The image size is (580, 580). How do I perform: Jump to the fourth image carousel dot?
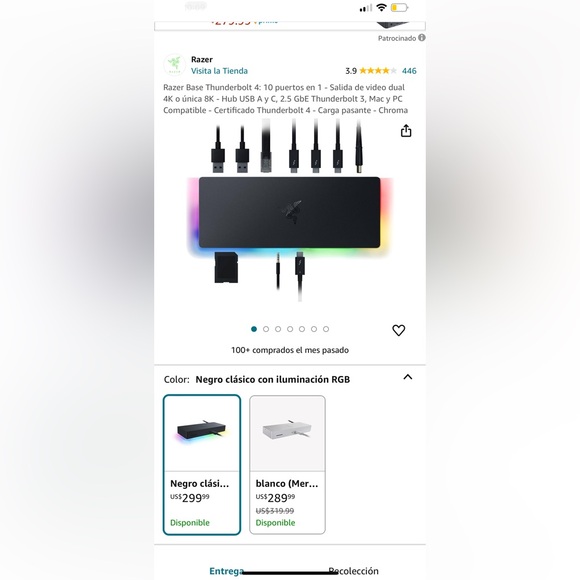pos(290,329)
